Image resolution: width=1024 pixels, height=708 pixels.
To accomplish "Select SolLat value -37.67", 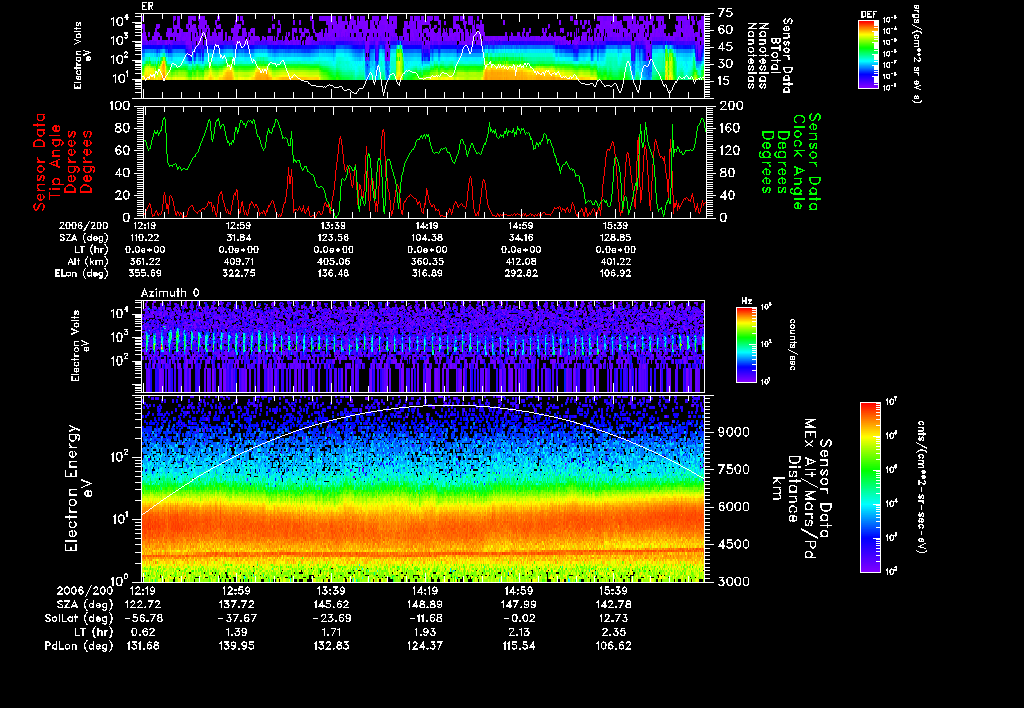I will 236,618.
